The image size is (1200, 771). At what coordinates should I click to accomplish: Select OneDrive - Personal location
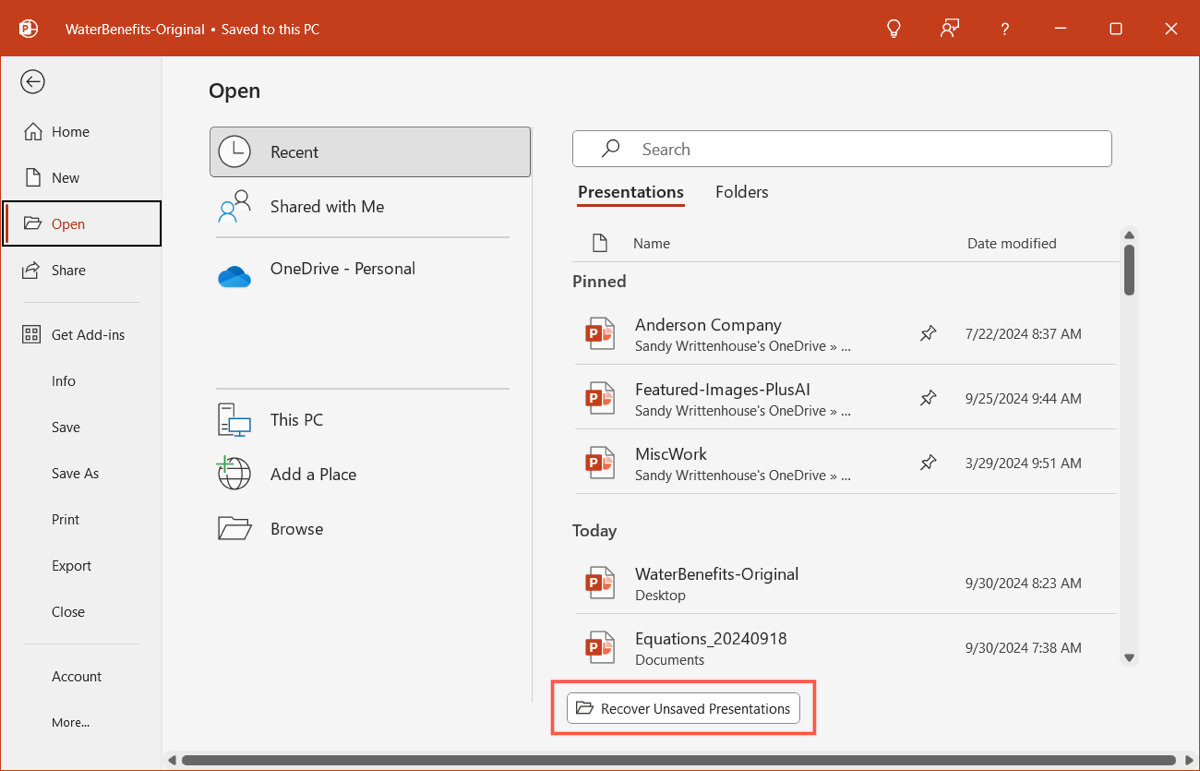point(342,269)
